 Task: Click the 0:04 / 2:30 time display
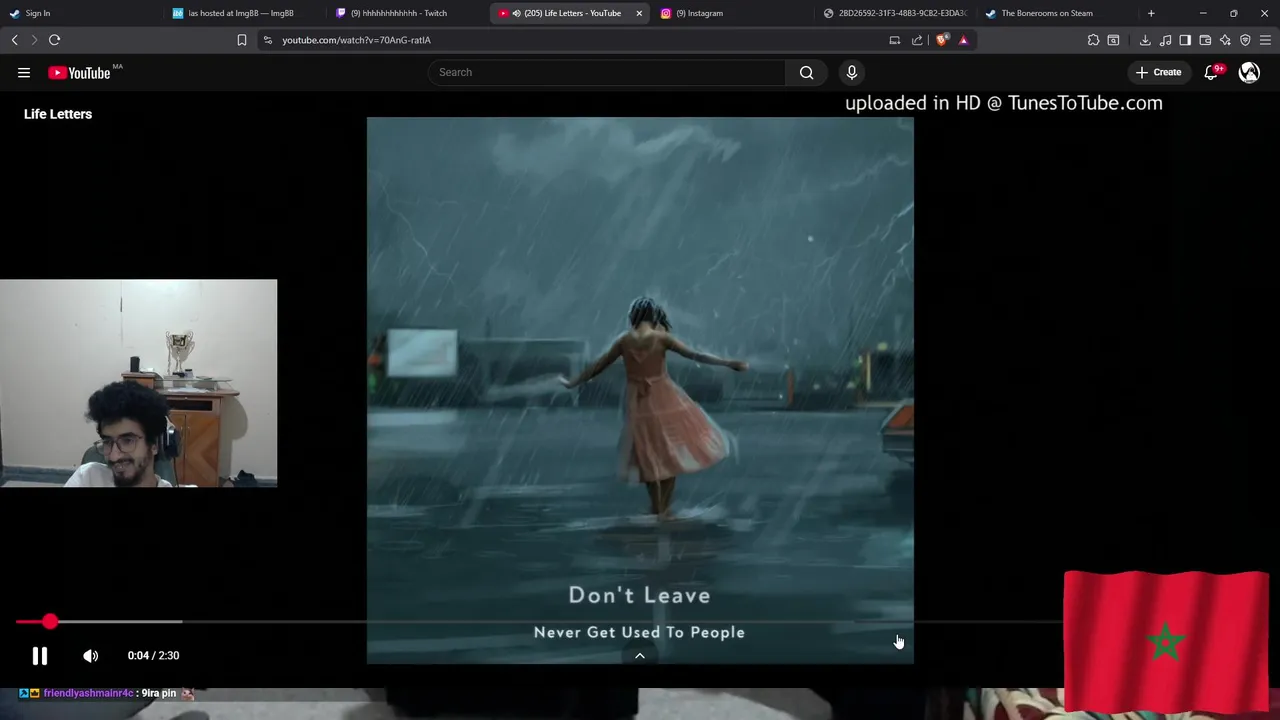pyautogui.click(x=153, y=656)
